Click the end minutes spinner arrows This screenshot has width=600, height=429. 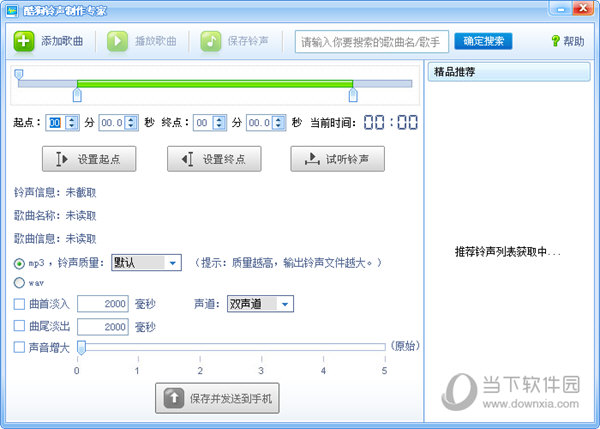(219, 123)
